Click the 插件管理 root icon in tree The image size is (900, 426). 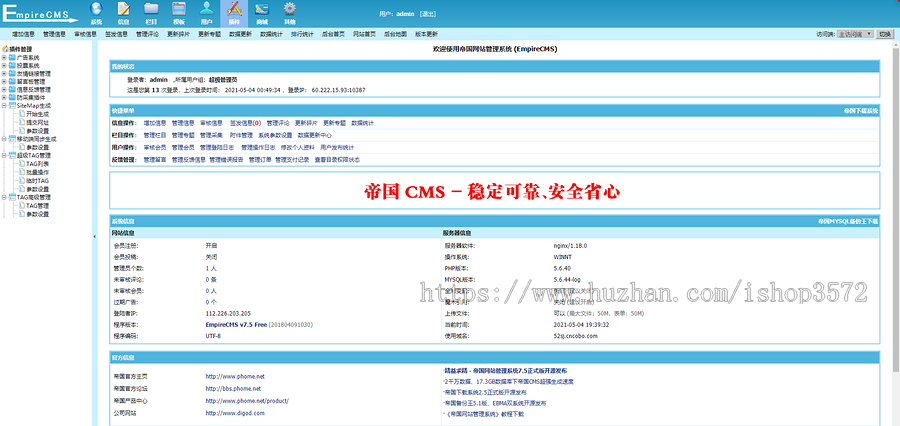click(x=5, y=49)
